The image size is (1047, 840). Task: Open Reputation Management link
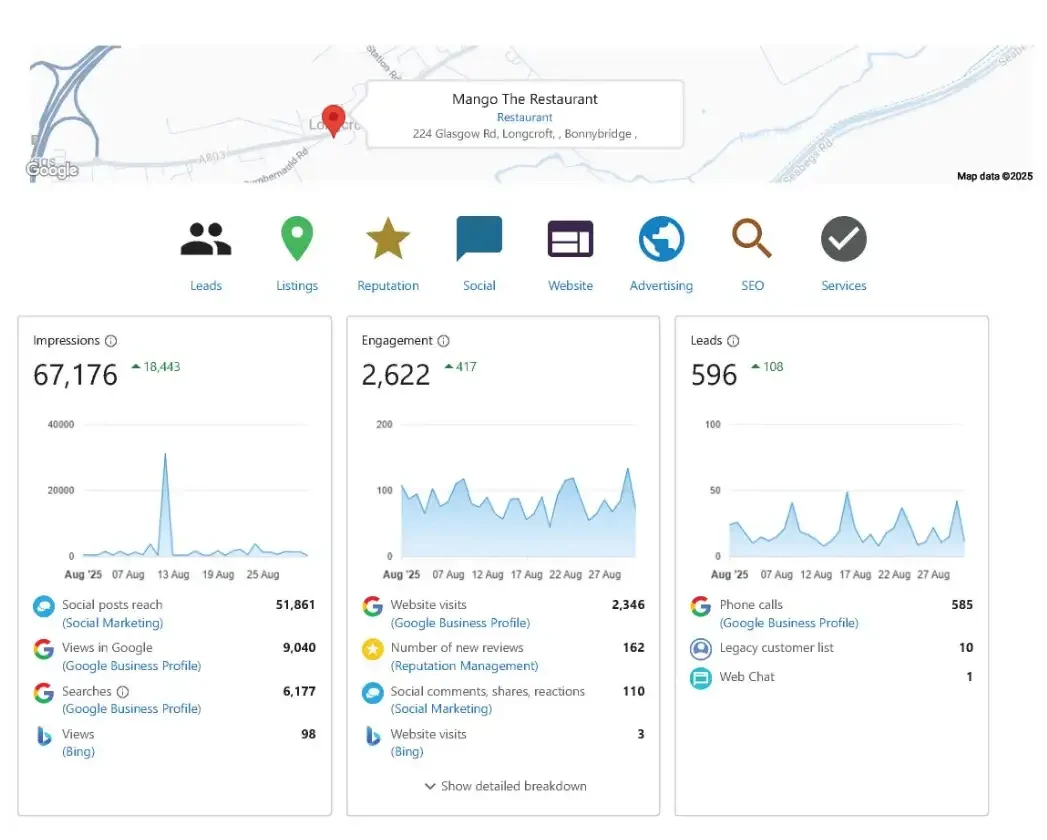point(464,666)
